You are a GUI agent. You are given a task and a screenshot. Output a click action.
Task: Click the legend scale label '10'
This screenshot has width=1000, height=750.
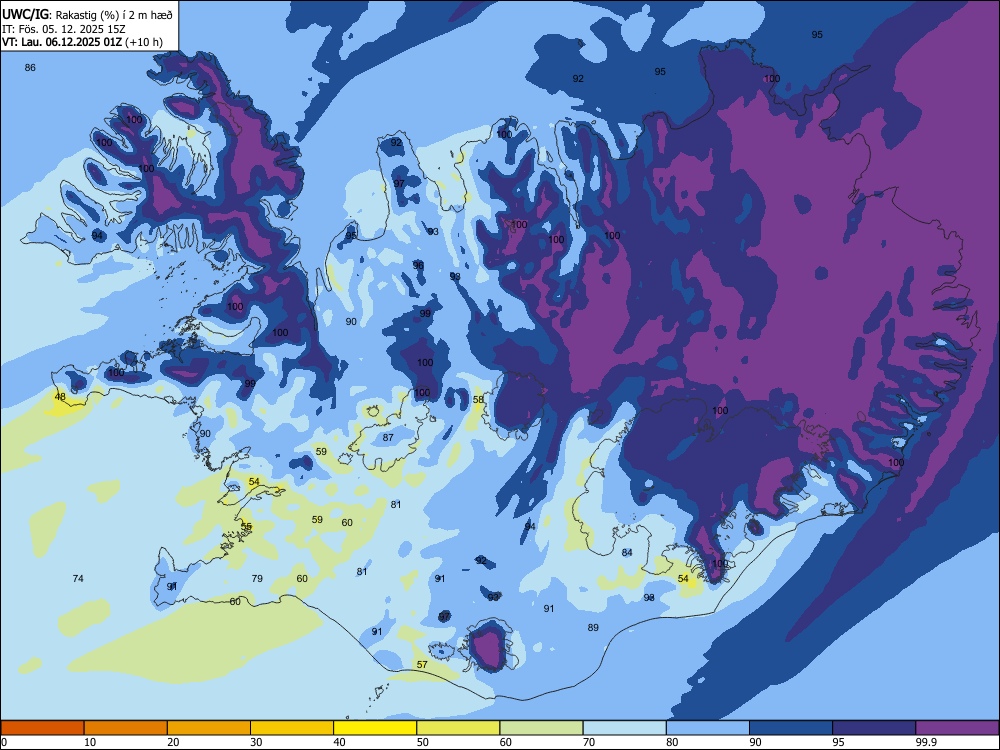(90, 742)
